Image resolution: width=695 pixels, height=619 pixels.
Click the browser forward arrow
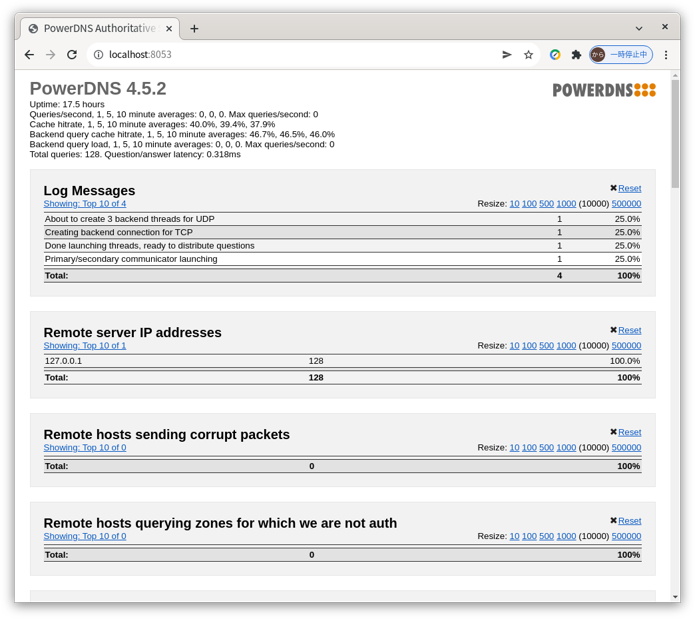pos(51,55)
